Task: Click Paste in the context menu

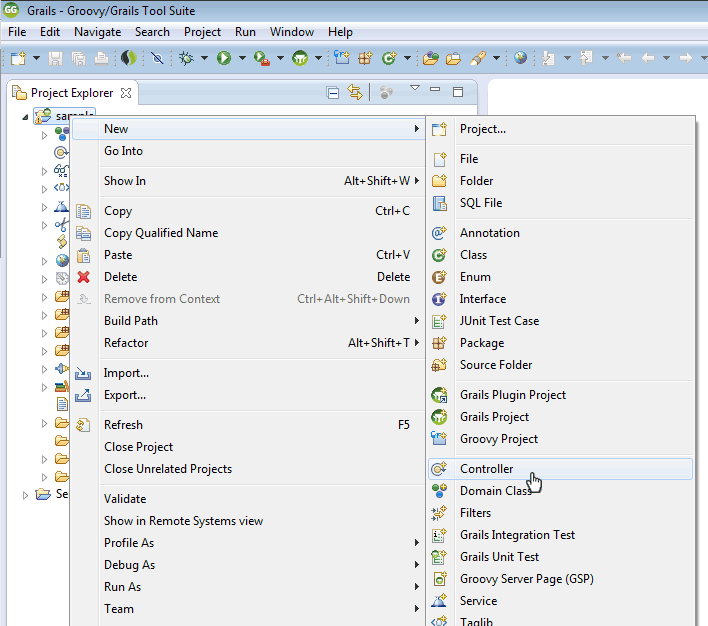Action: 248,255
